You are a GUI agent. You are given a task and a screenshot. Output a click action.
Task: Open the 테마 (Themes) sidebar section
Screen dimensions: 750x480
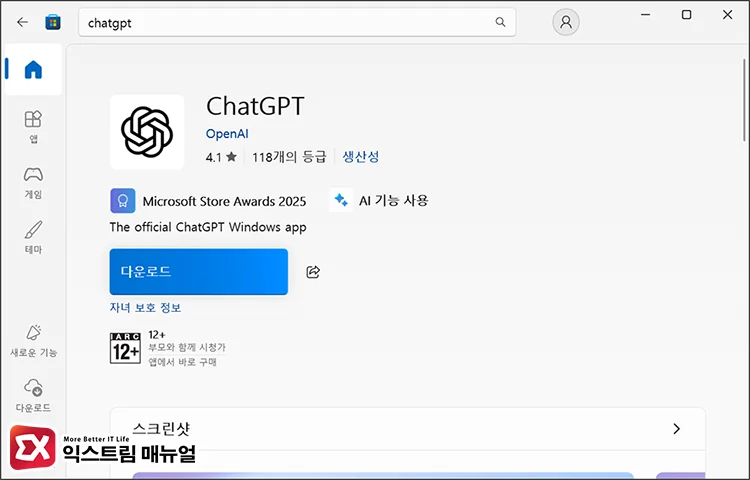(x=33, y=237)
